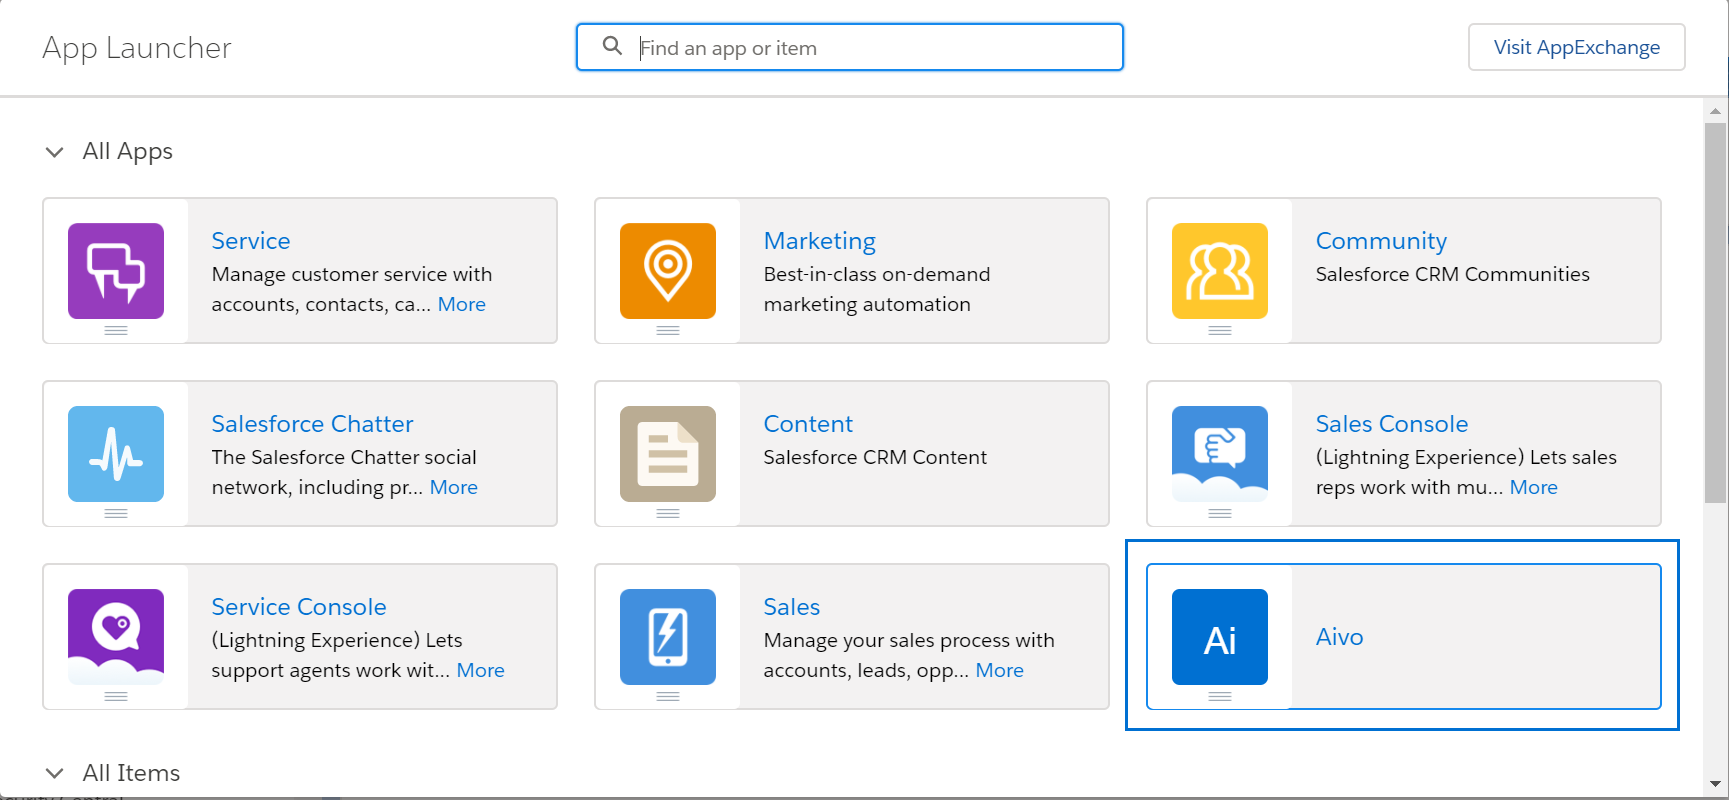Image resolution: width=1729 pixels, height=800 pixels.
Task: Grab the drag handle under Sales icon
Action: 668,696
